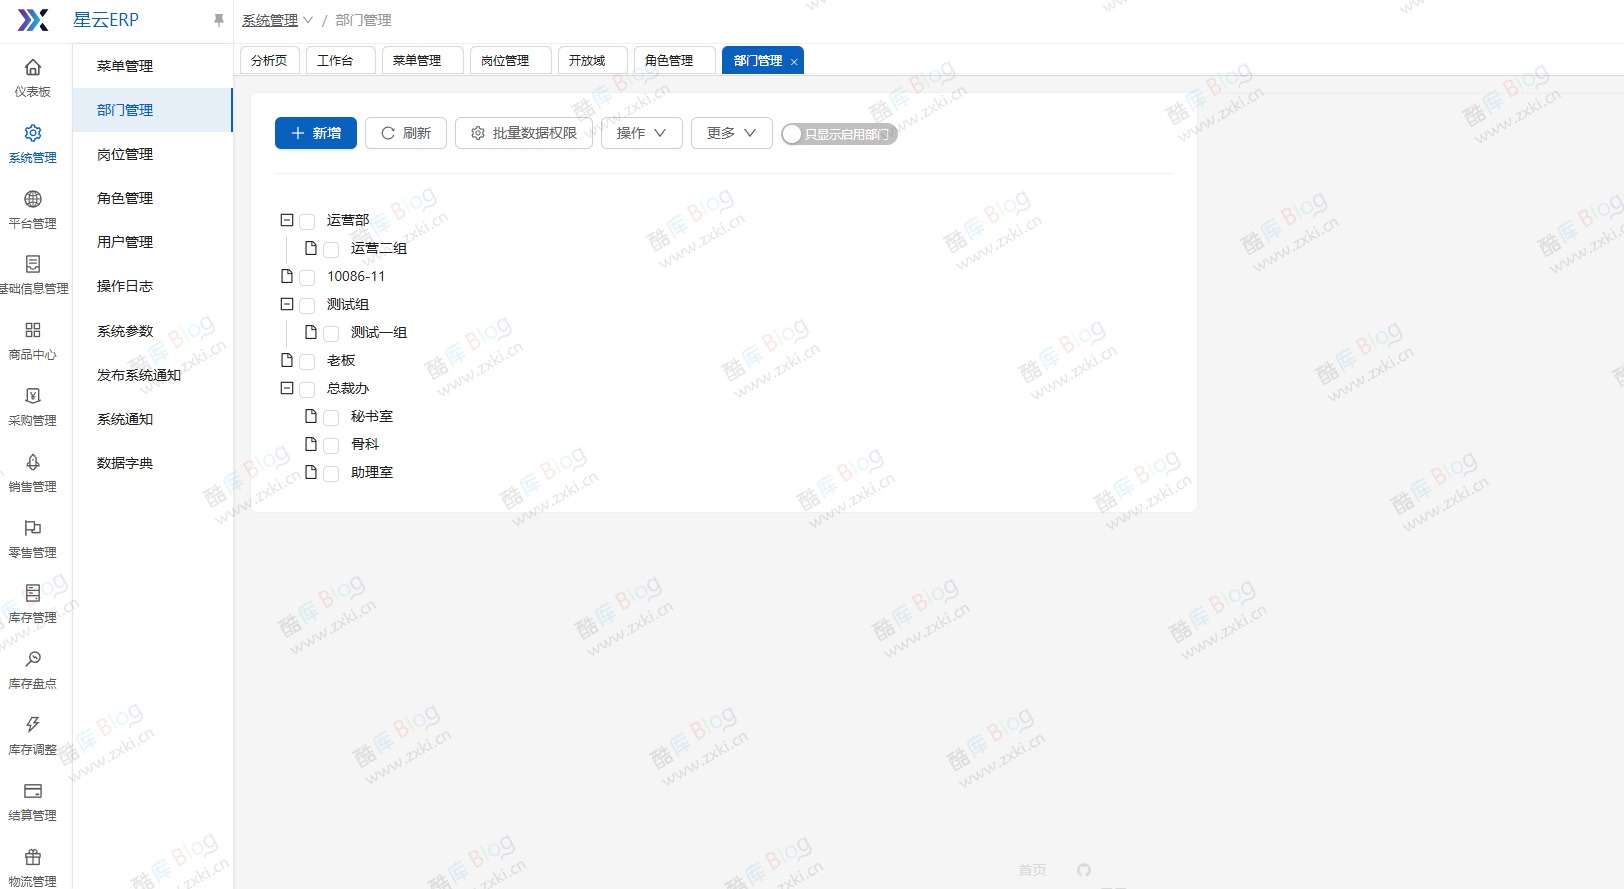Switch to the 工作台 tab
This screenshot has width=1624, height=889.
click(341, 60)
